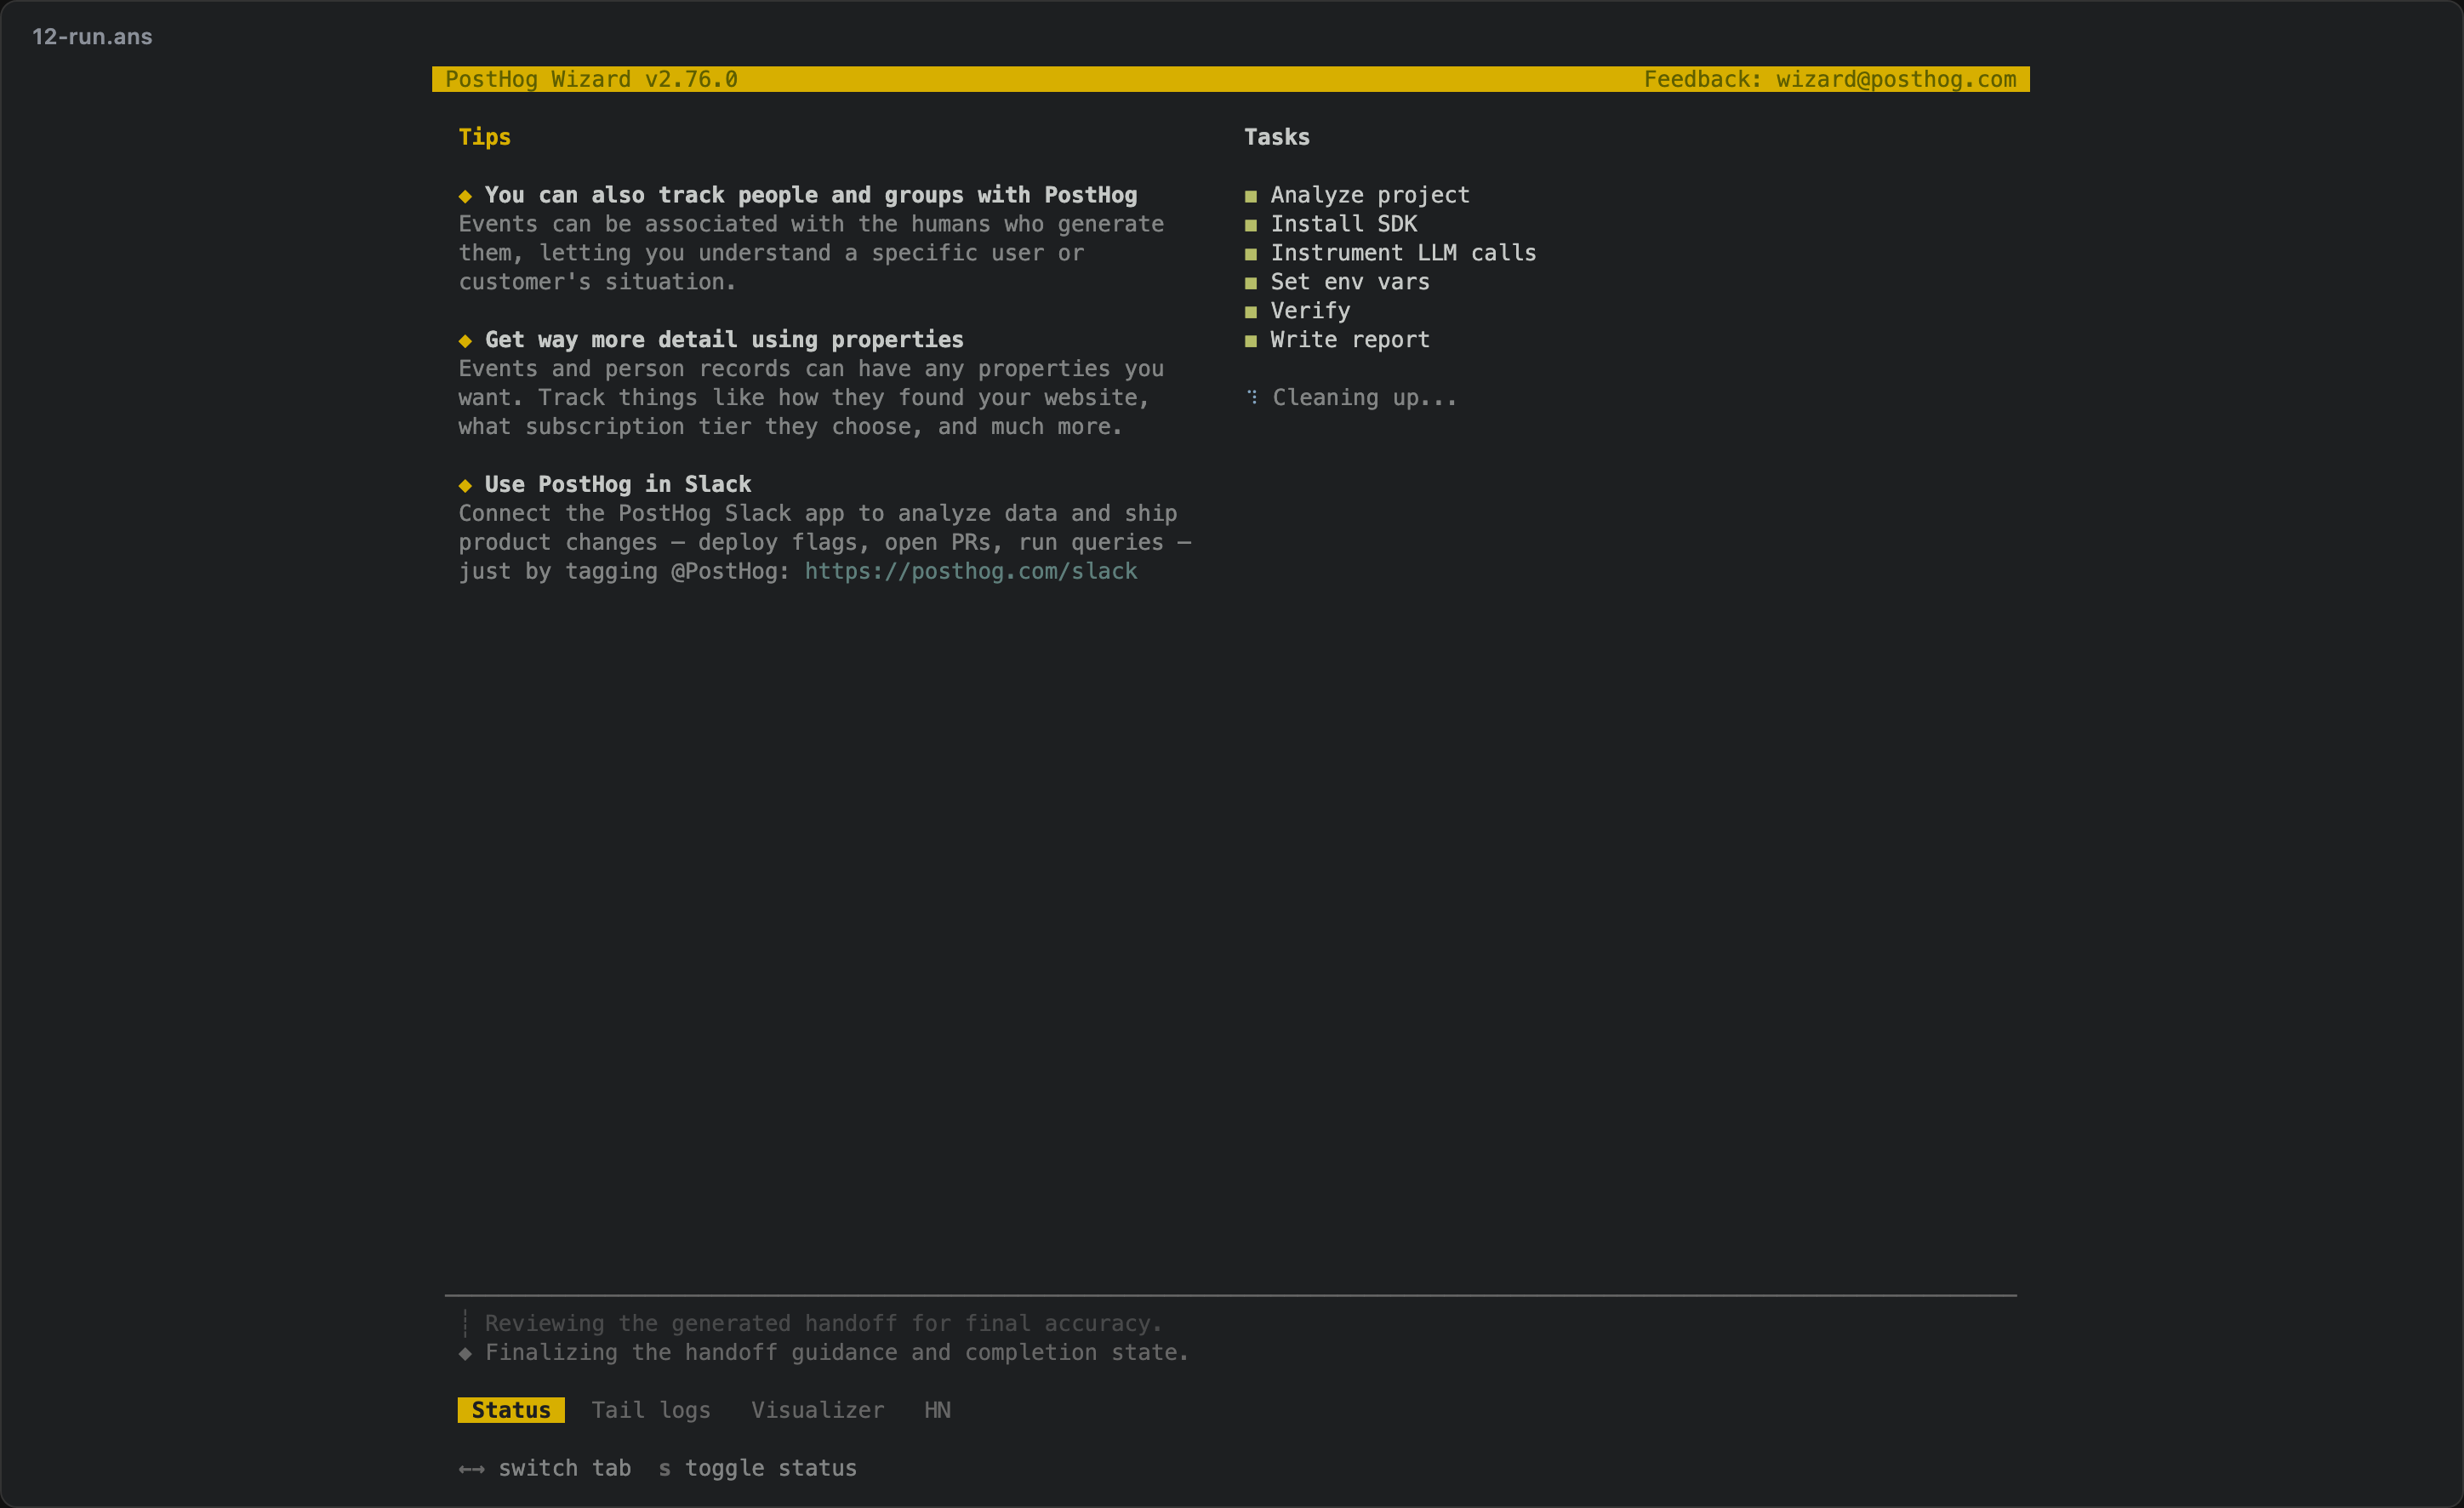2464x1508 pixels.
Task: Click the log line 'Reviewing the generated handoff for final accuracy.'
Action: click(824, 1324)
